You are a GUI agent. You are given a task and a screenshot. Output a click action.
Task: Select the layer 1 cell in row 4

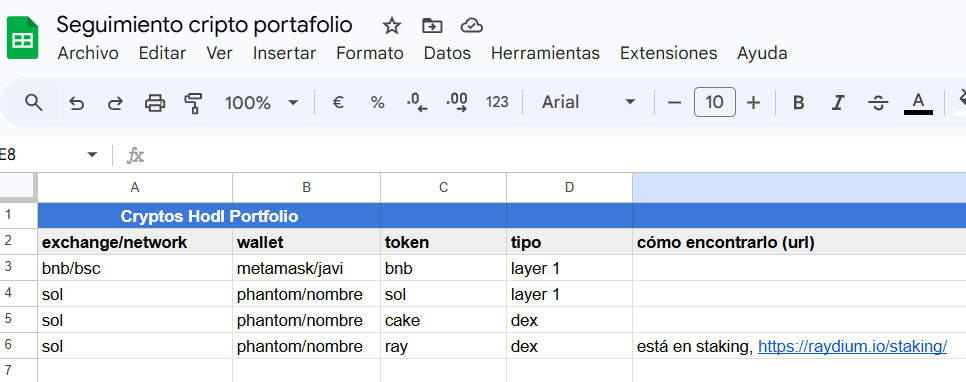pos(569,294)
